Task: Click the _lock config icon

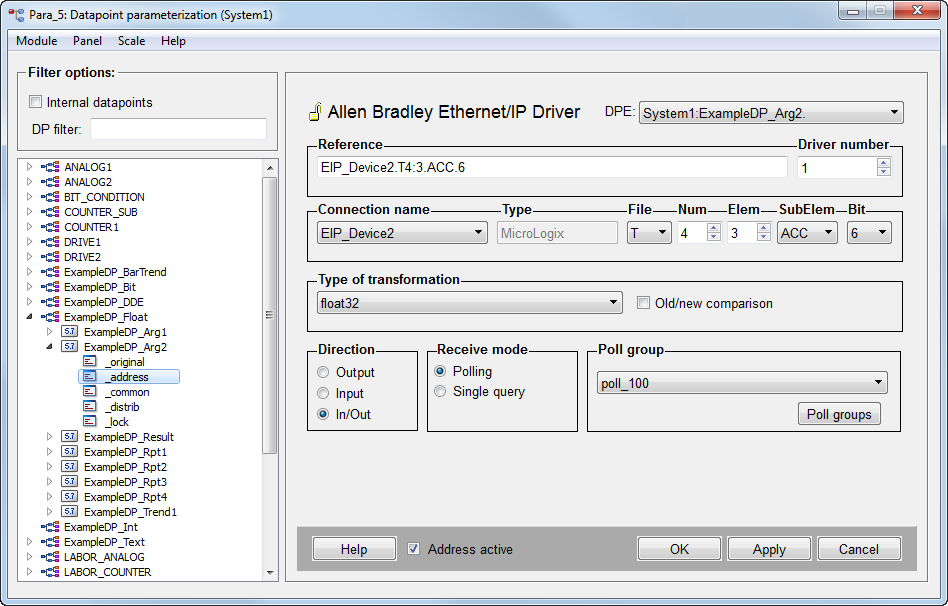Action: pyautogui.click(x=90, y=422)
